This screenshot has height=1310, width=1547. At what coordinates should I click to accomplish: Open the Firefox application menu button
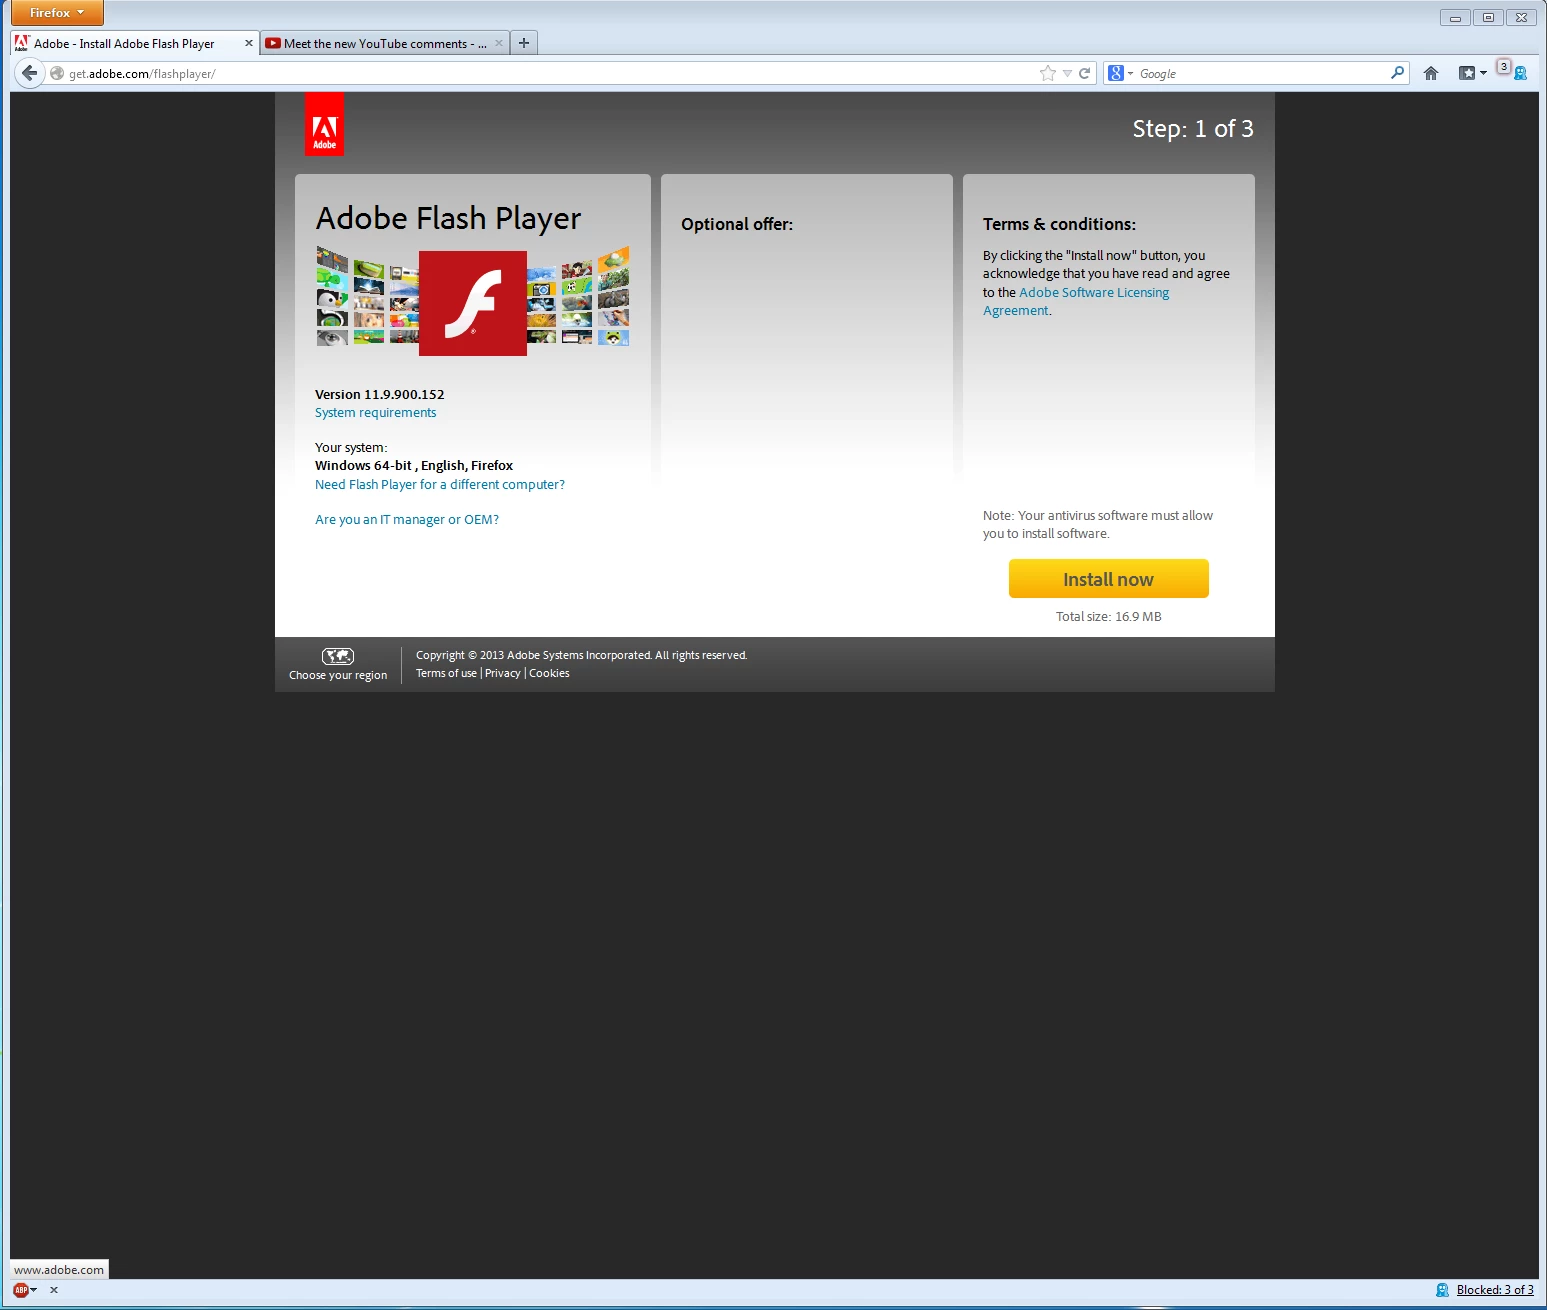tap(57, 13)
